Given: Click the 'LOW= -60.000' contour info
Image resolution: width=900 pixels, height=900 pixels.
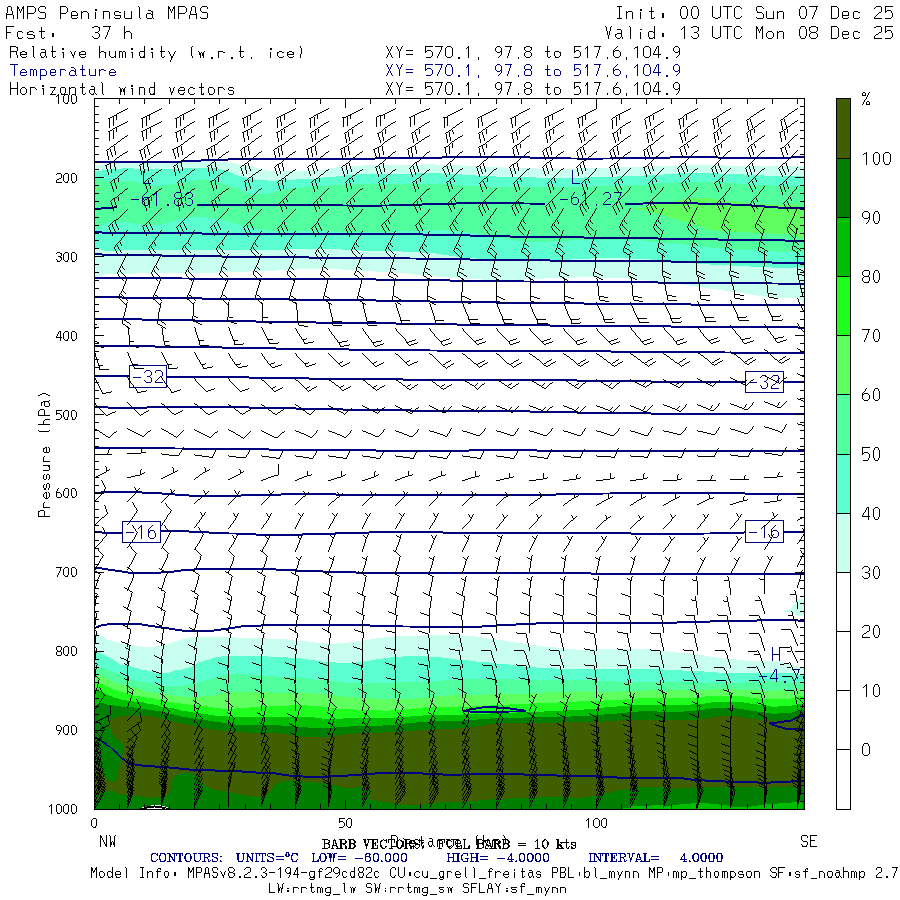Looking at the screenshot, I should coord(359,858).
